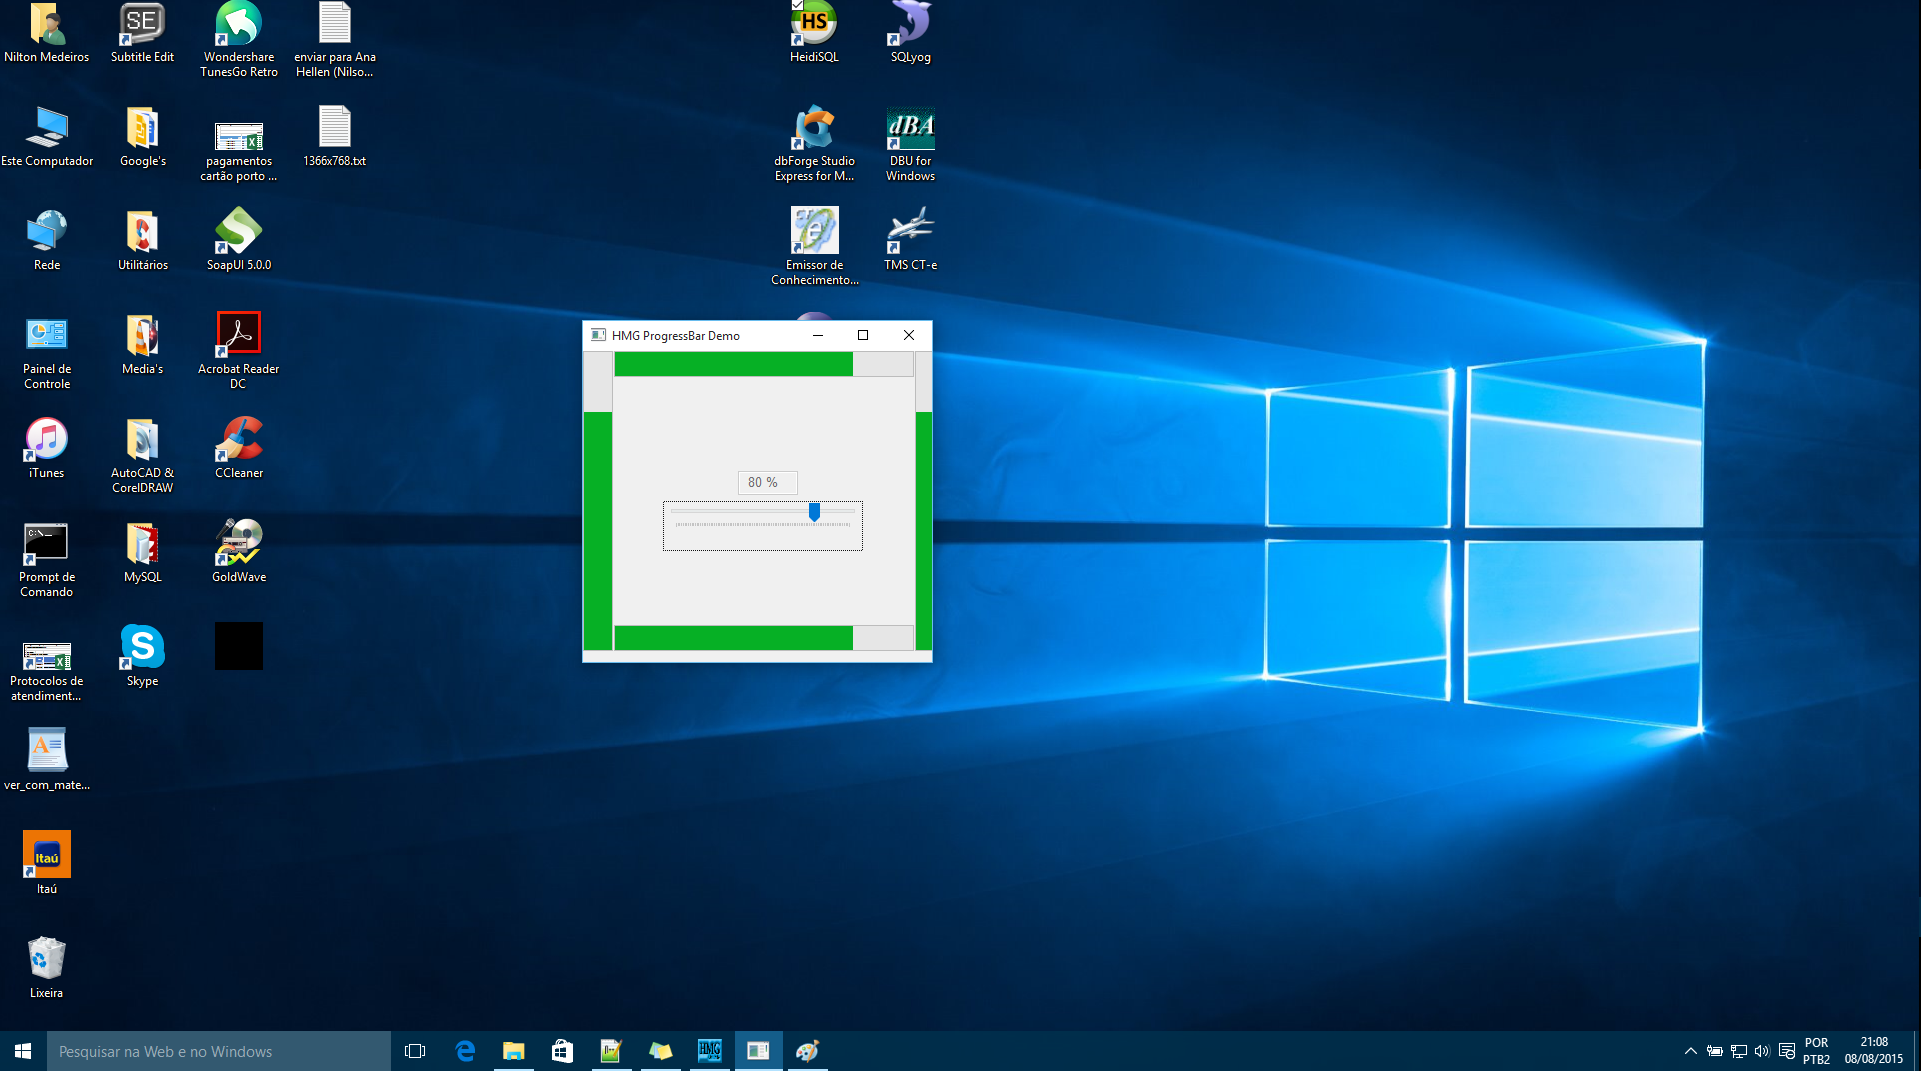Open the Start menu

point(23,1051)
